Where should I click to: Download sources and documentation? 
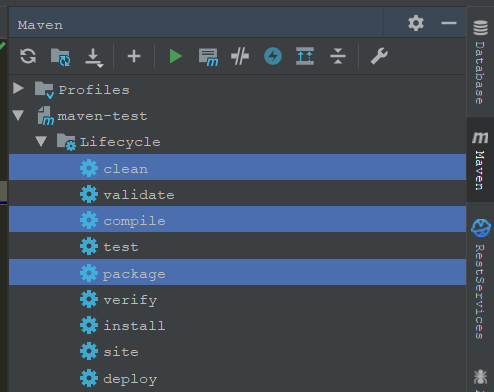point(94,58)
